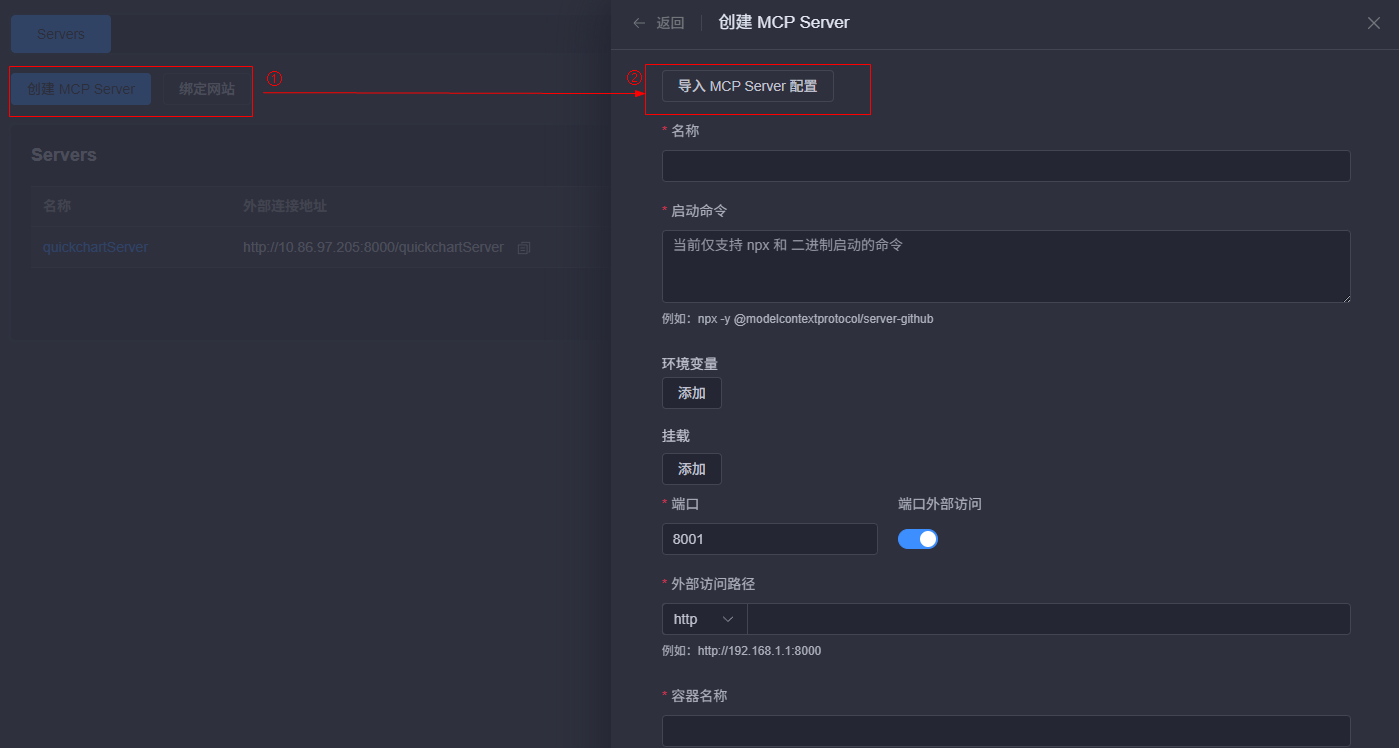This screenshot has height=748, width=1399.
Task: Click the 名称 name input field
Action: pyautogui.click(x=1005, y=165)
